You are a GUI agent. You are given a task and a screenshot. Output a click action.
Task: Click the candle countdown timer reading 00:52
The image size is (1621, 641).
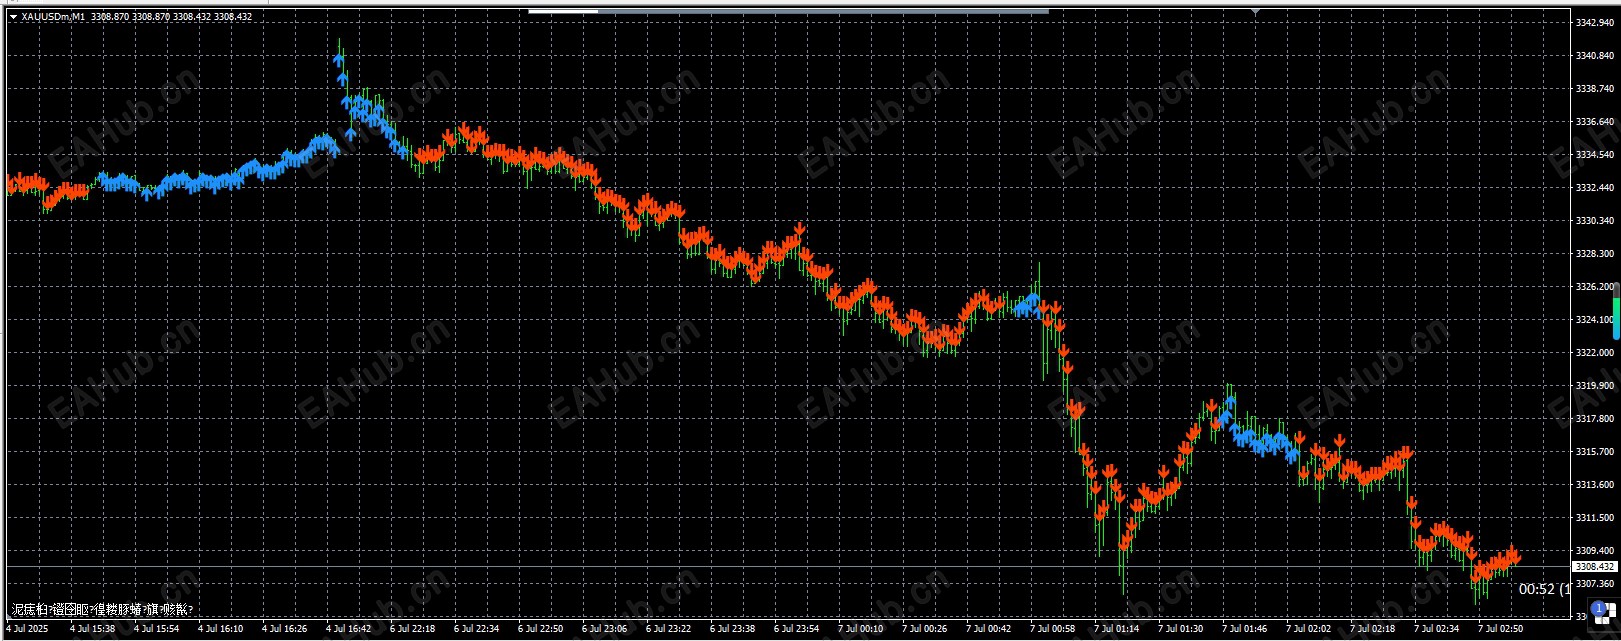1544,589
